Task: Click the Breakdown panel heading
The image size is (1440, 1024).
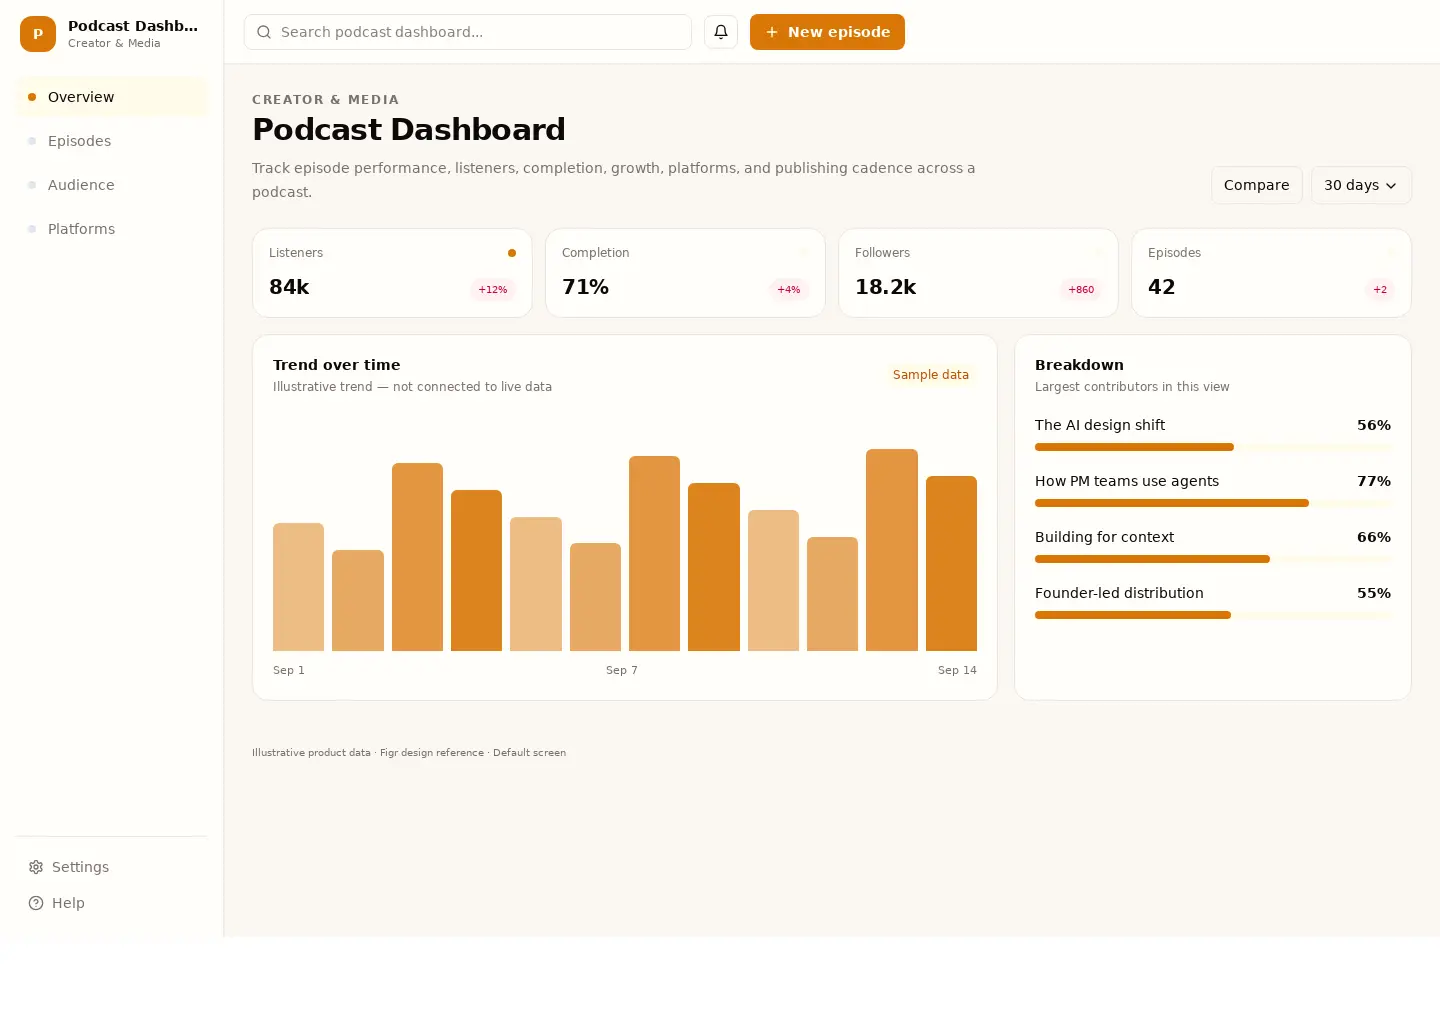Action: (1079, 365)
